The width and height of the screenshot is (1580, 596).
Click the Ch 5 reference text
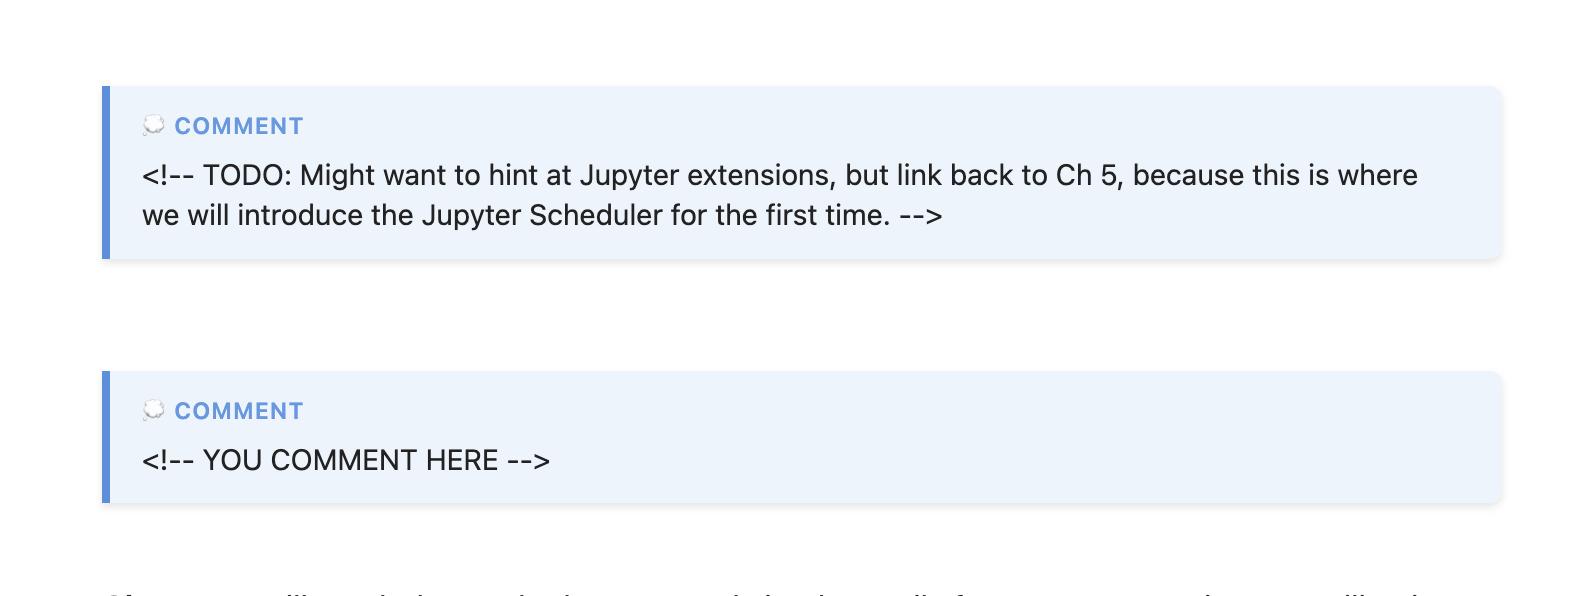tap(1089, 175)
